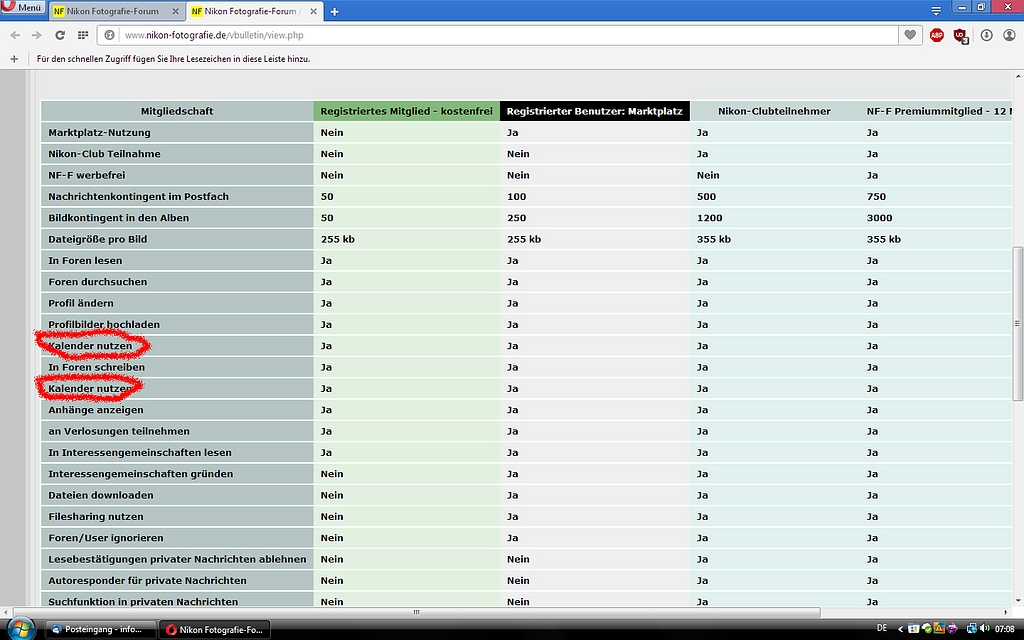
Task: Click 'Nachrichtenkontingent im Postfach' row label
Action: click(x=138, y=197)
